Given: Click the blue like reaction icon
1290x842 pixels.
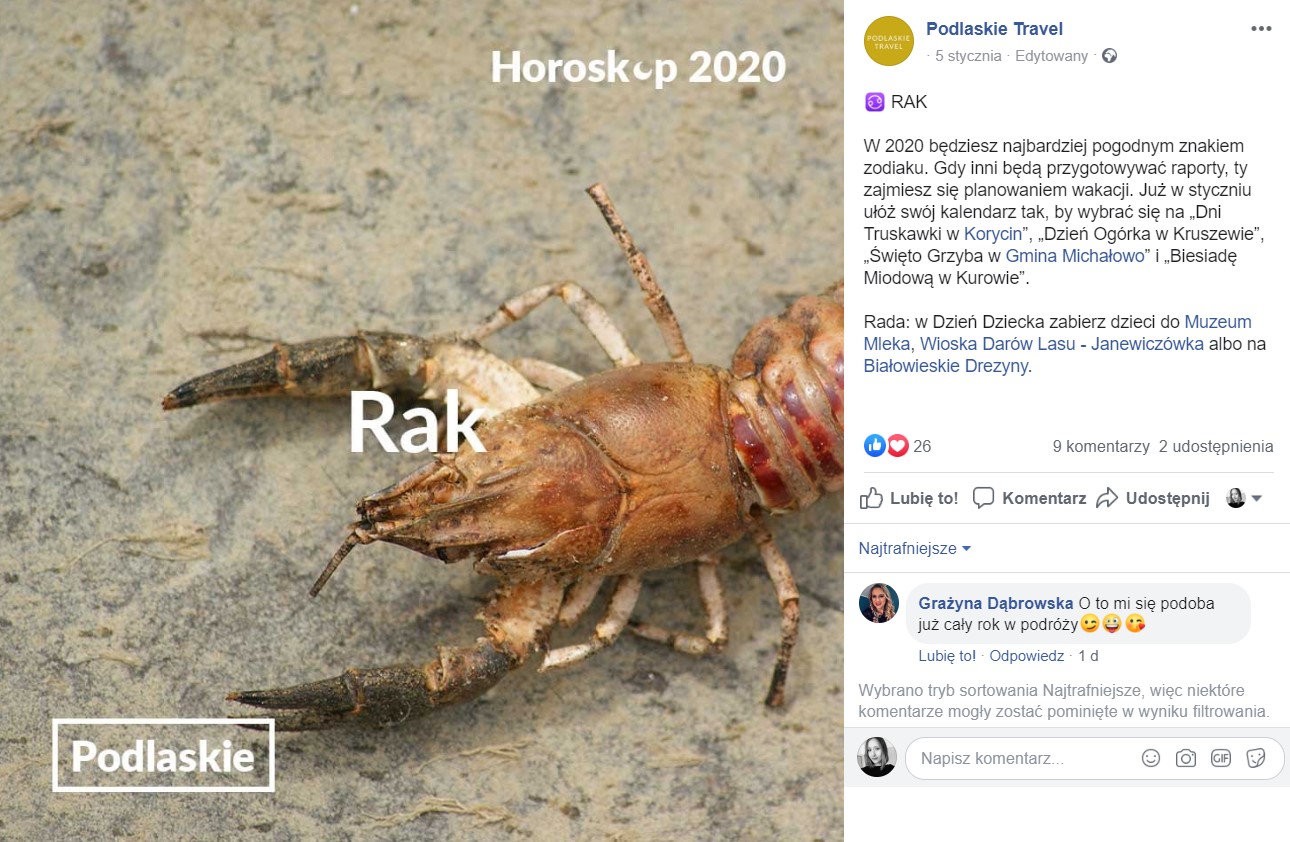Looking at the screenshot, I should pos(875,446).
